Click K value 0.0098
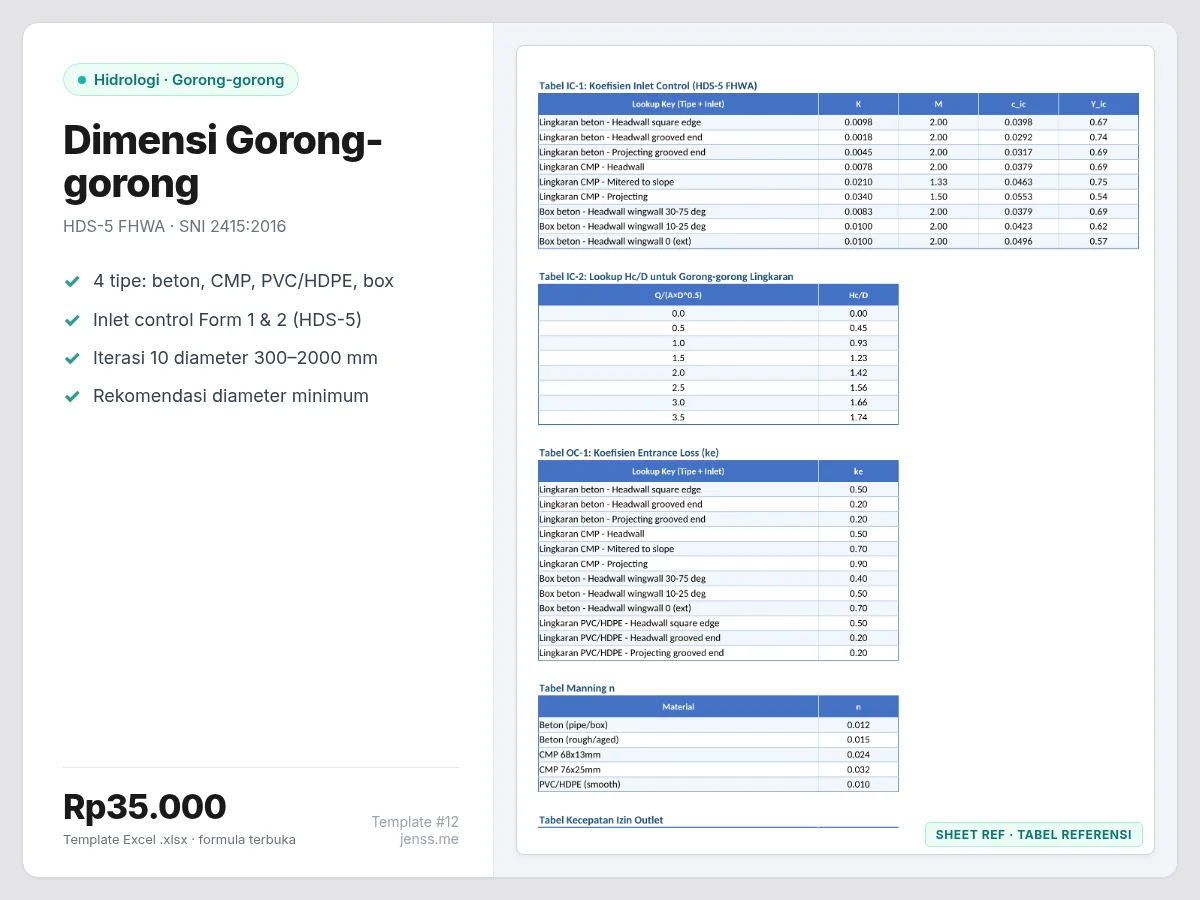 point(858,122)
